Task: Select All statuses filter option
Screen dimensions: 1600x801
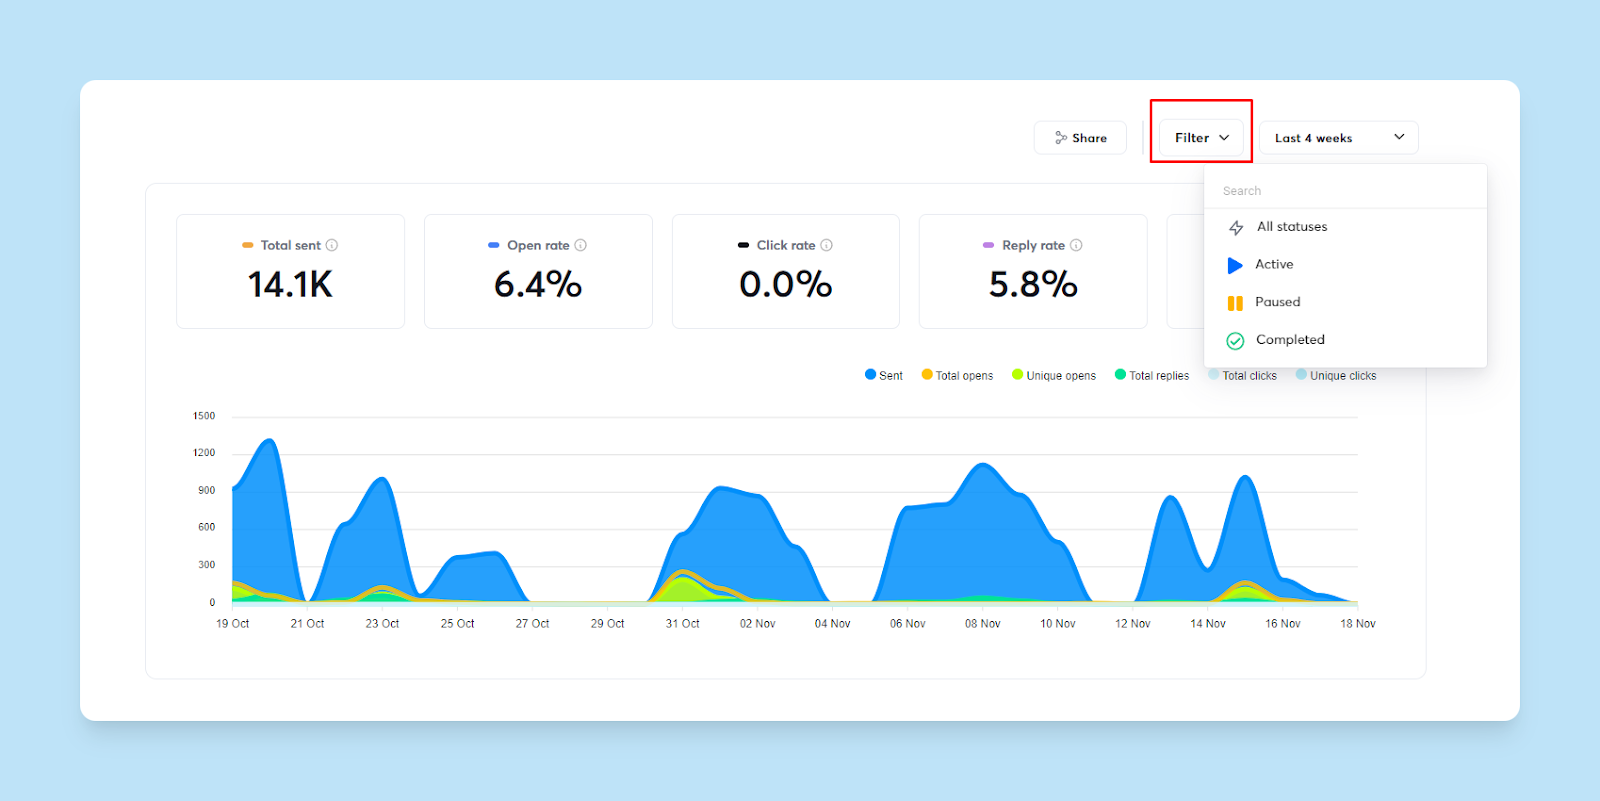Action: click(1345, 227)
